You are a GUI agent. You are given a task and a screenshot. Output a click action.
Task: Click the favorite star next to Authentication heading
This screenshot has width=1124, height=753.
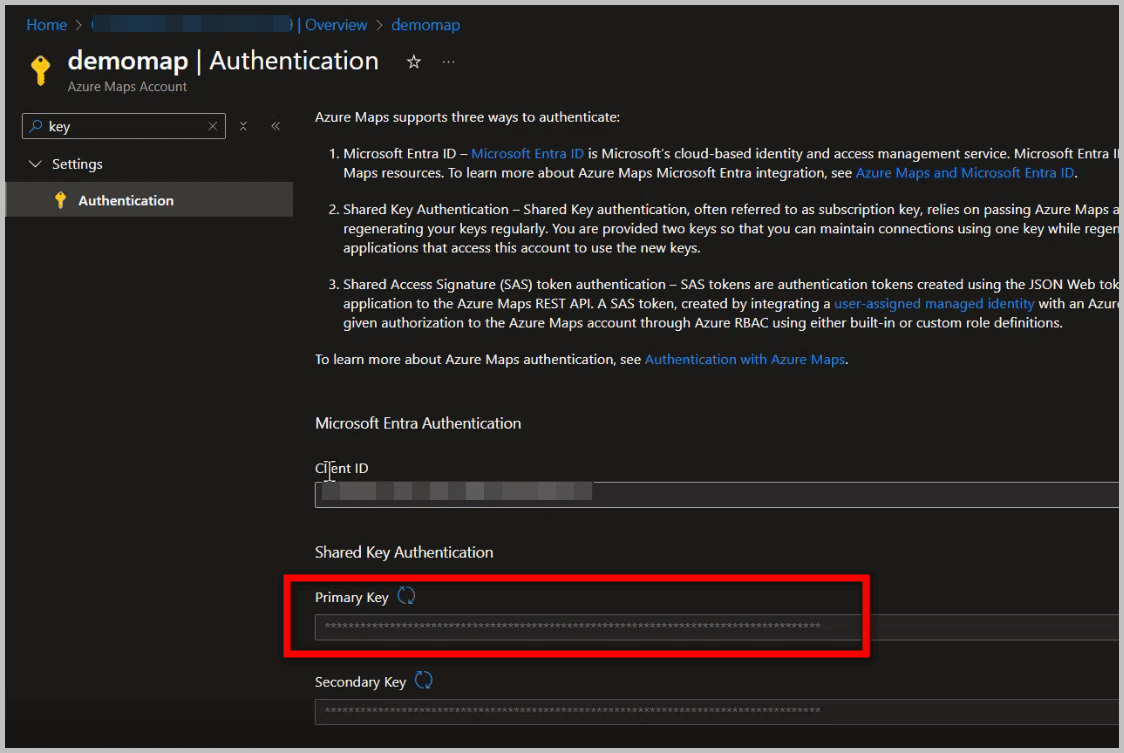(x=413, y=61)
